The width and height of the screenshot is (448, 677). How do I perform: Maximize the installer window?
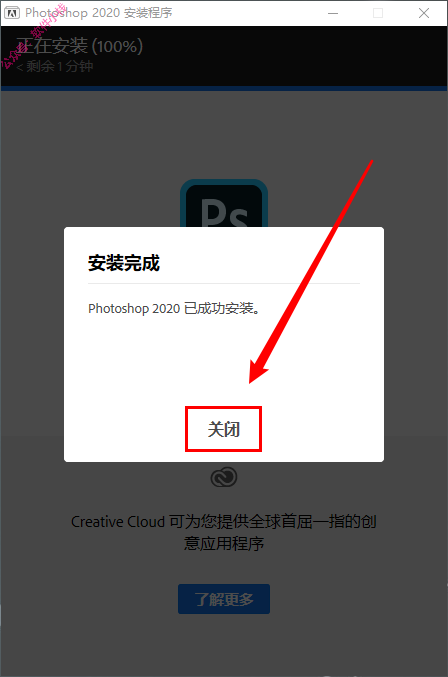pos(378,13)
